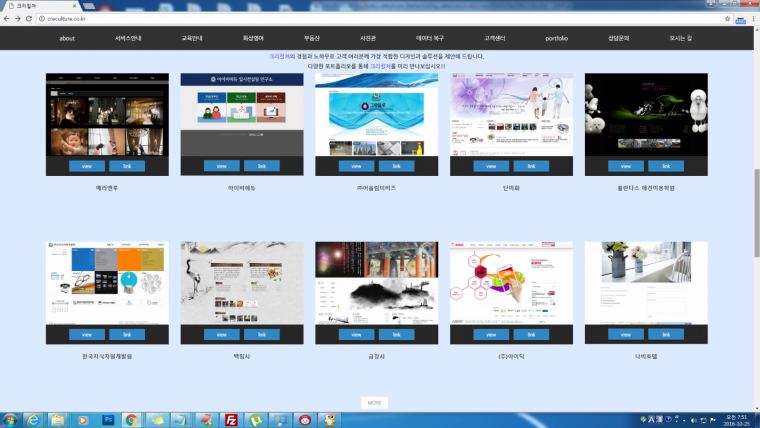The height and width of the screenshot is (428, 760).
Task: Click the blue extension icon beside the star
Action: [741, 19]
